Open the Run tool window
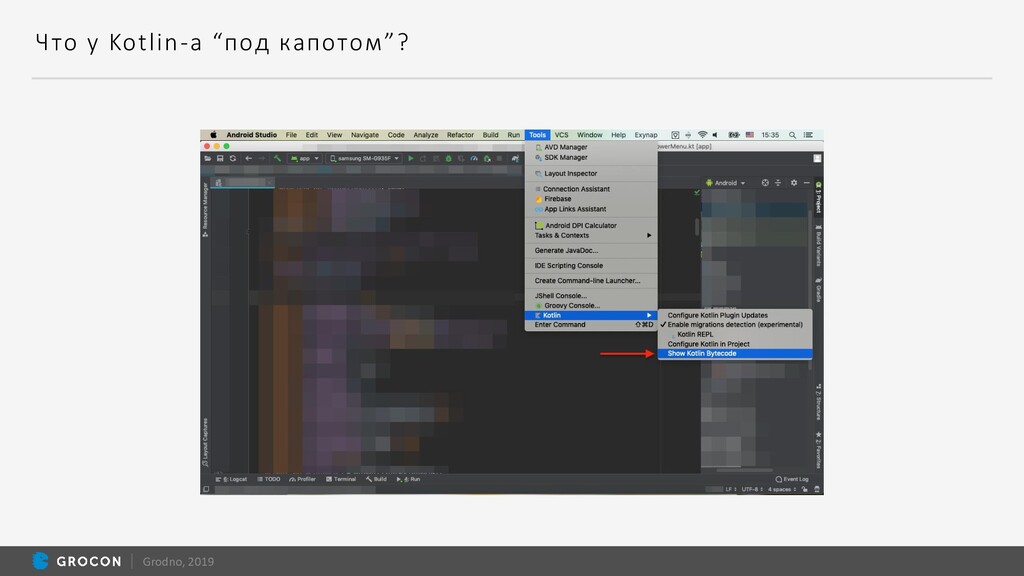The height and width of the screenshot is (576, 1024). tap(409, 479)
